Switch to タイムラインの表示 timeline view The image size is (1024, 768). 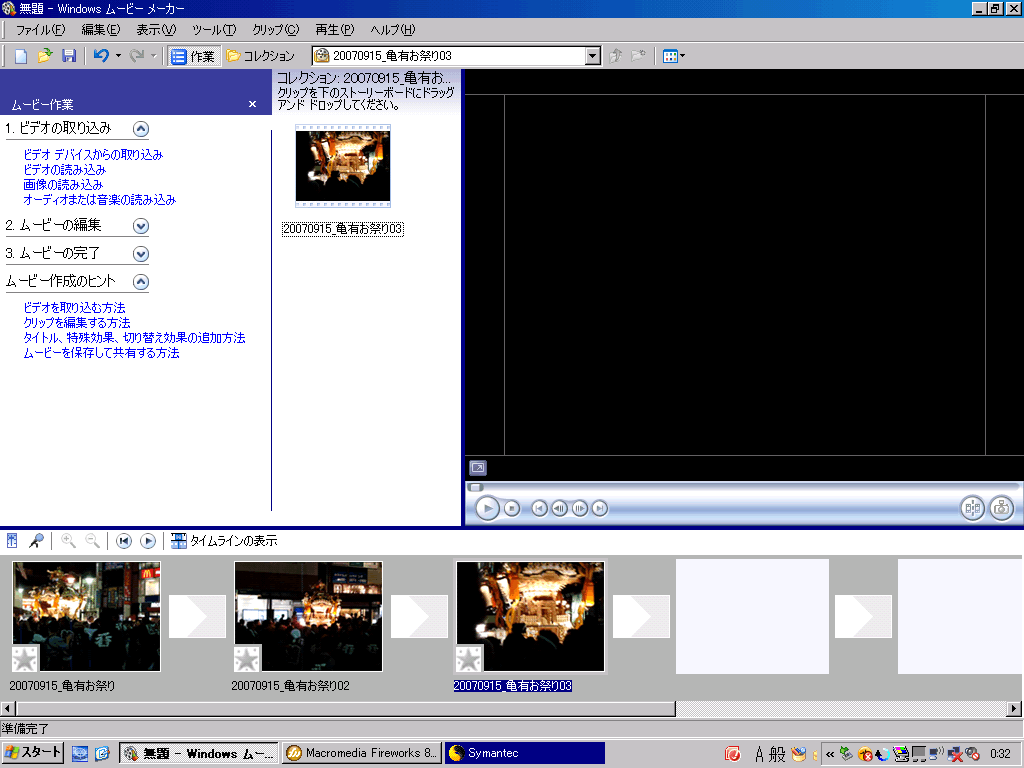pyautogui.click(x=224, y=541)
